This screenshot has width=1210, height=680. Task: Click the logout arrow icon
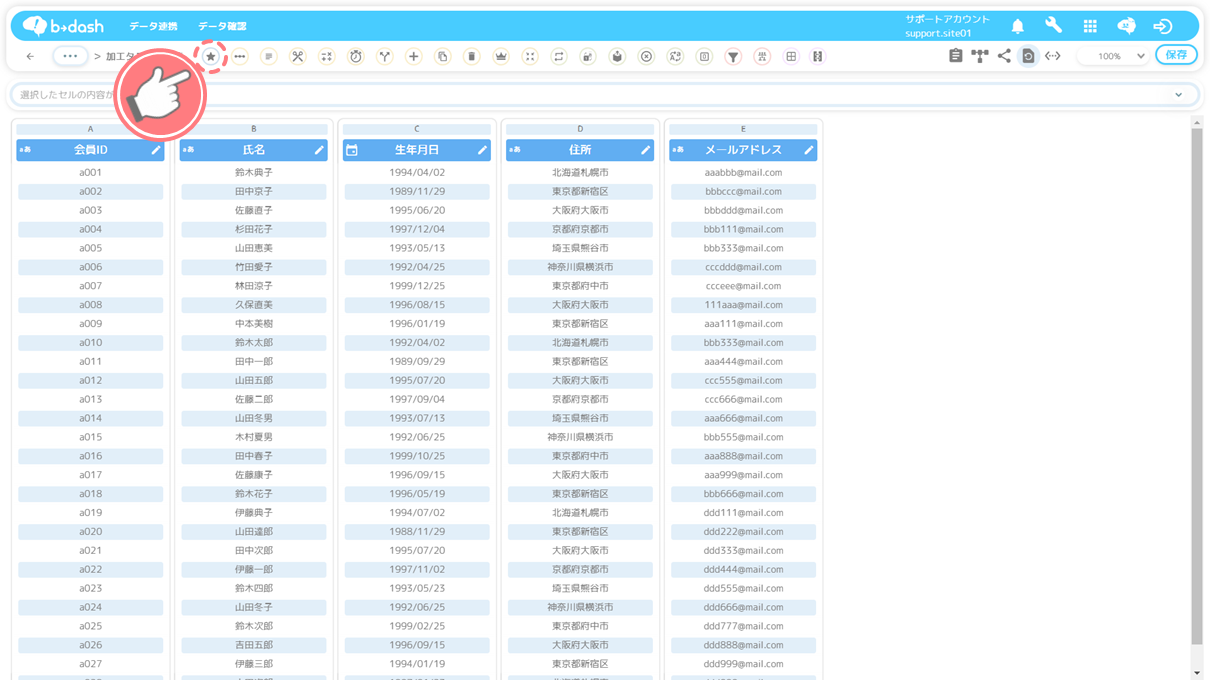click(1162, 26)
